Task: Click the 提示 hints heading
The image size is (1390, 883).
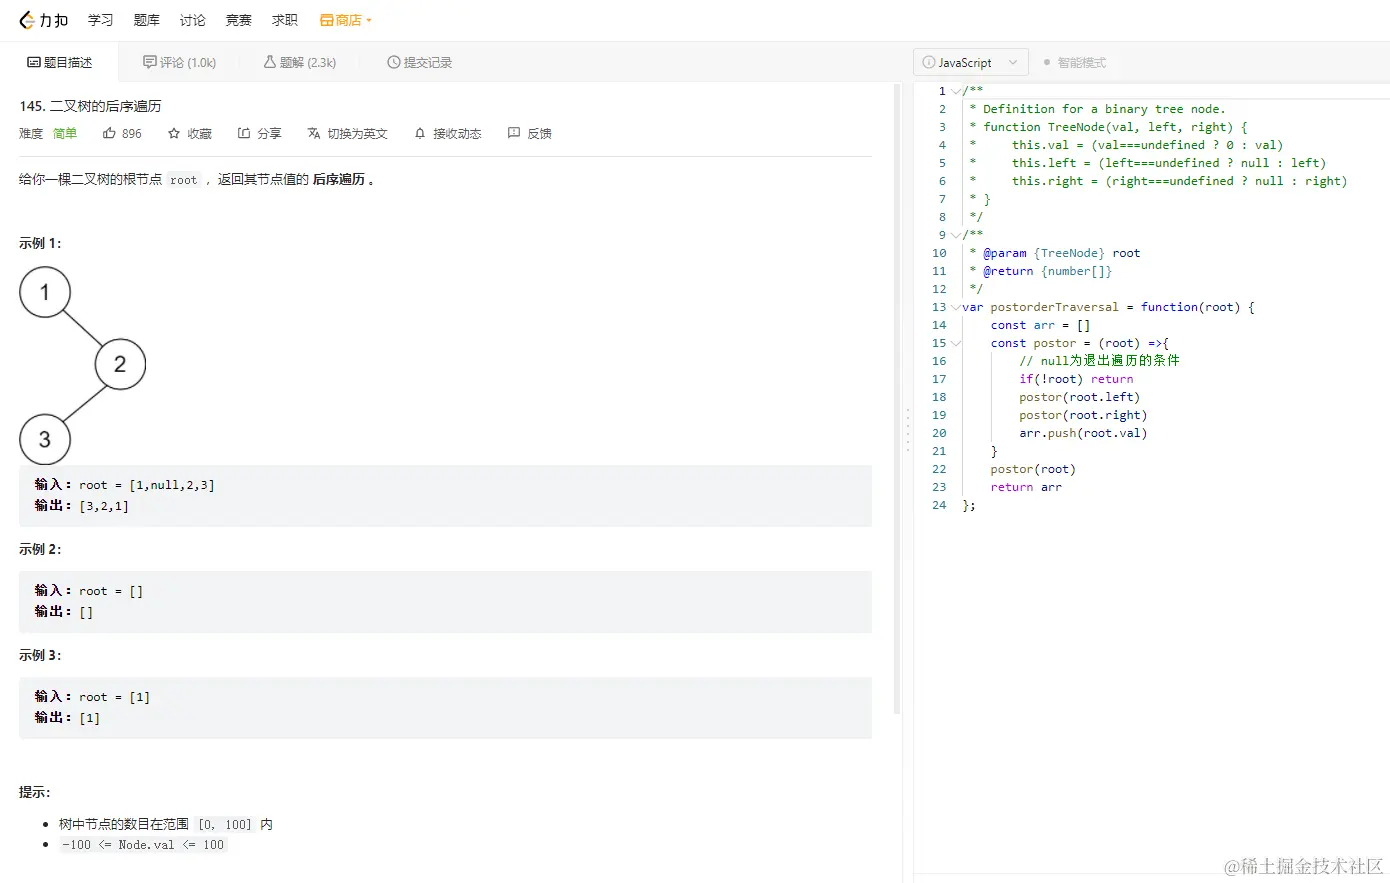Action: tap(35, 792)
